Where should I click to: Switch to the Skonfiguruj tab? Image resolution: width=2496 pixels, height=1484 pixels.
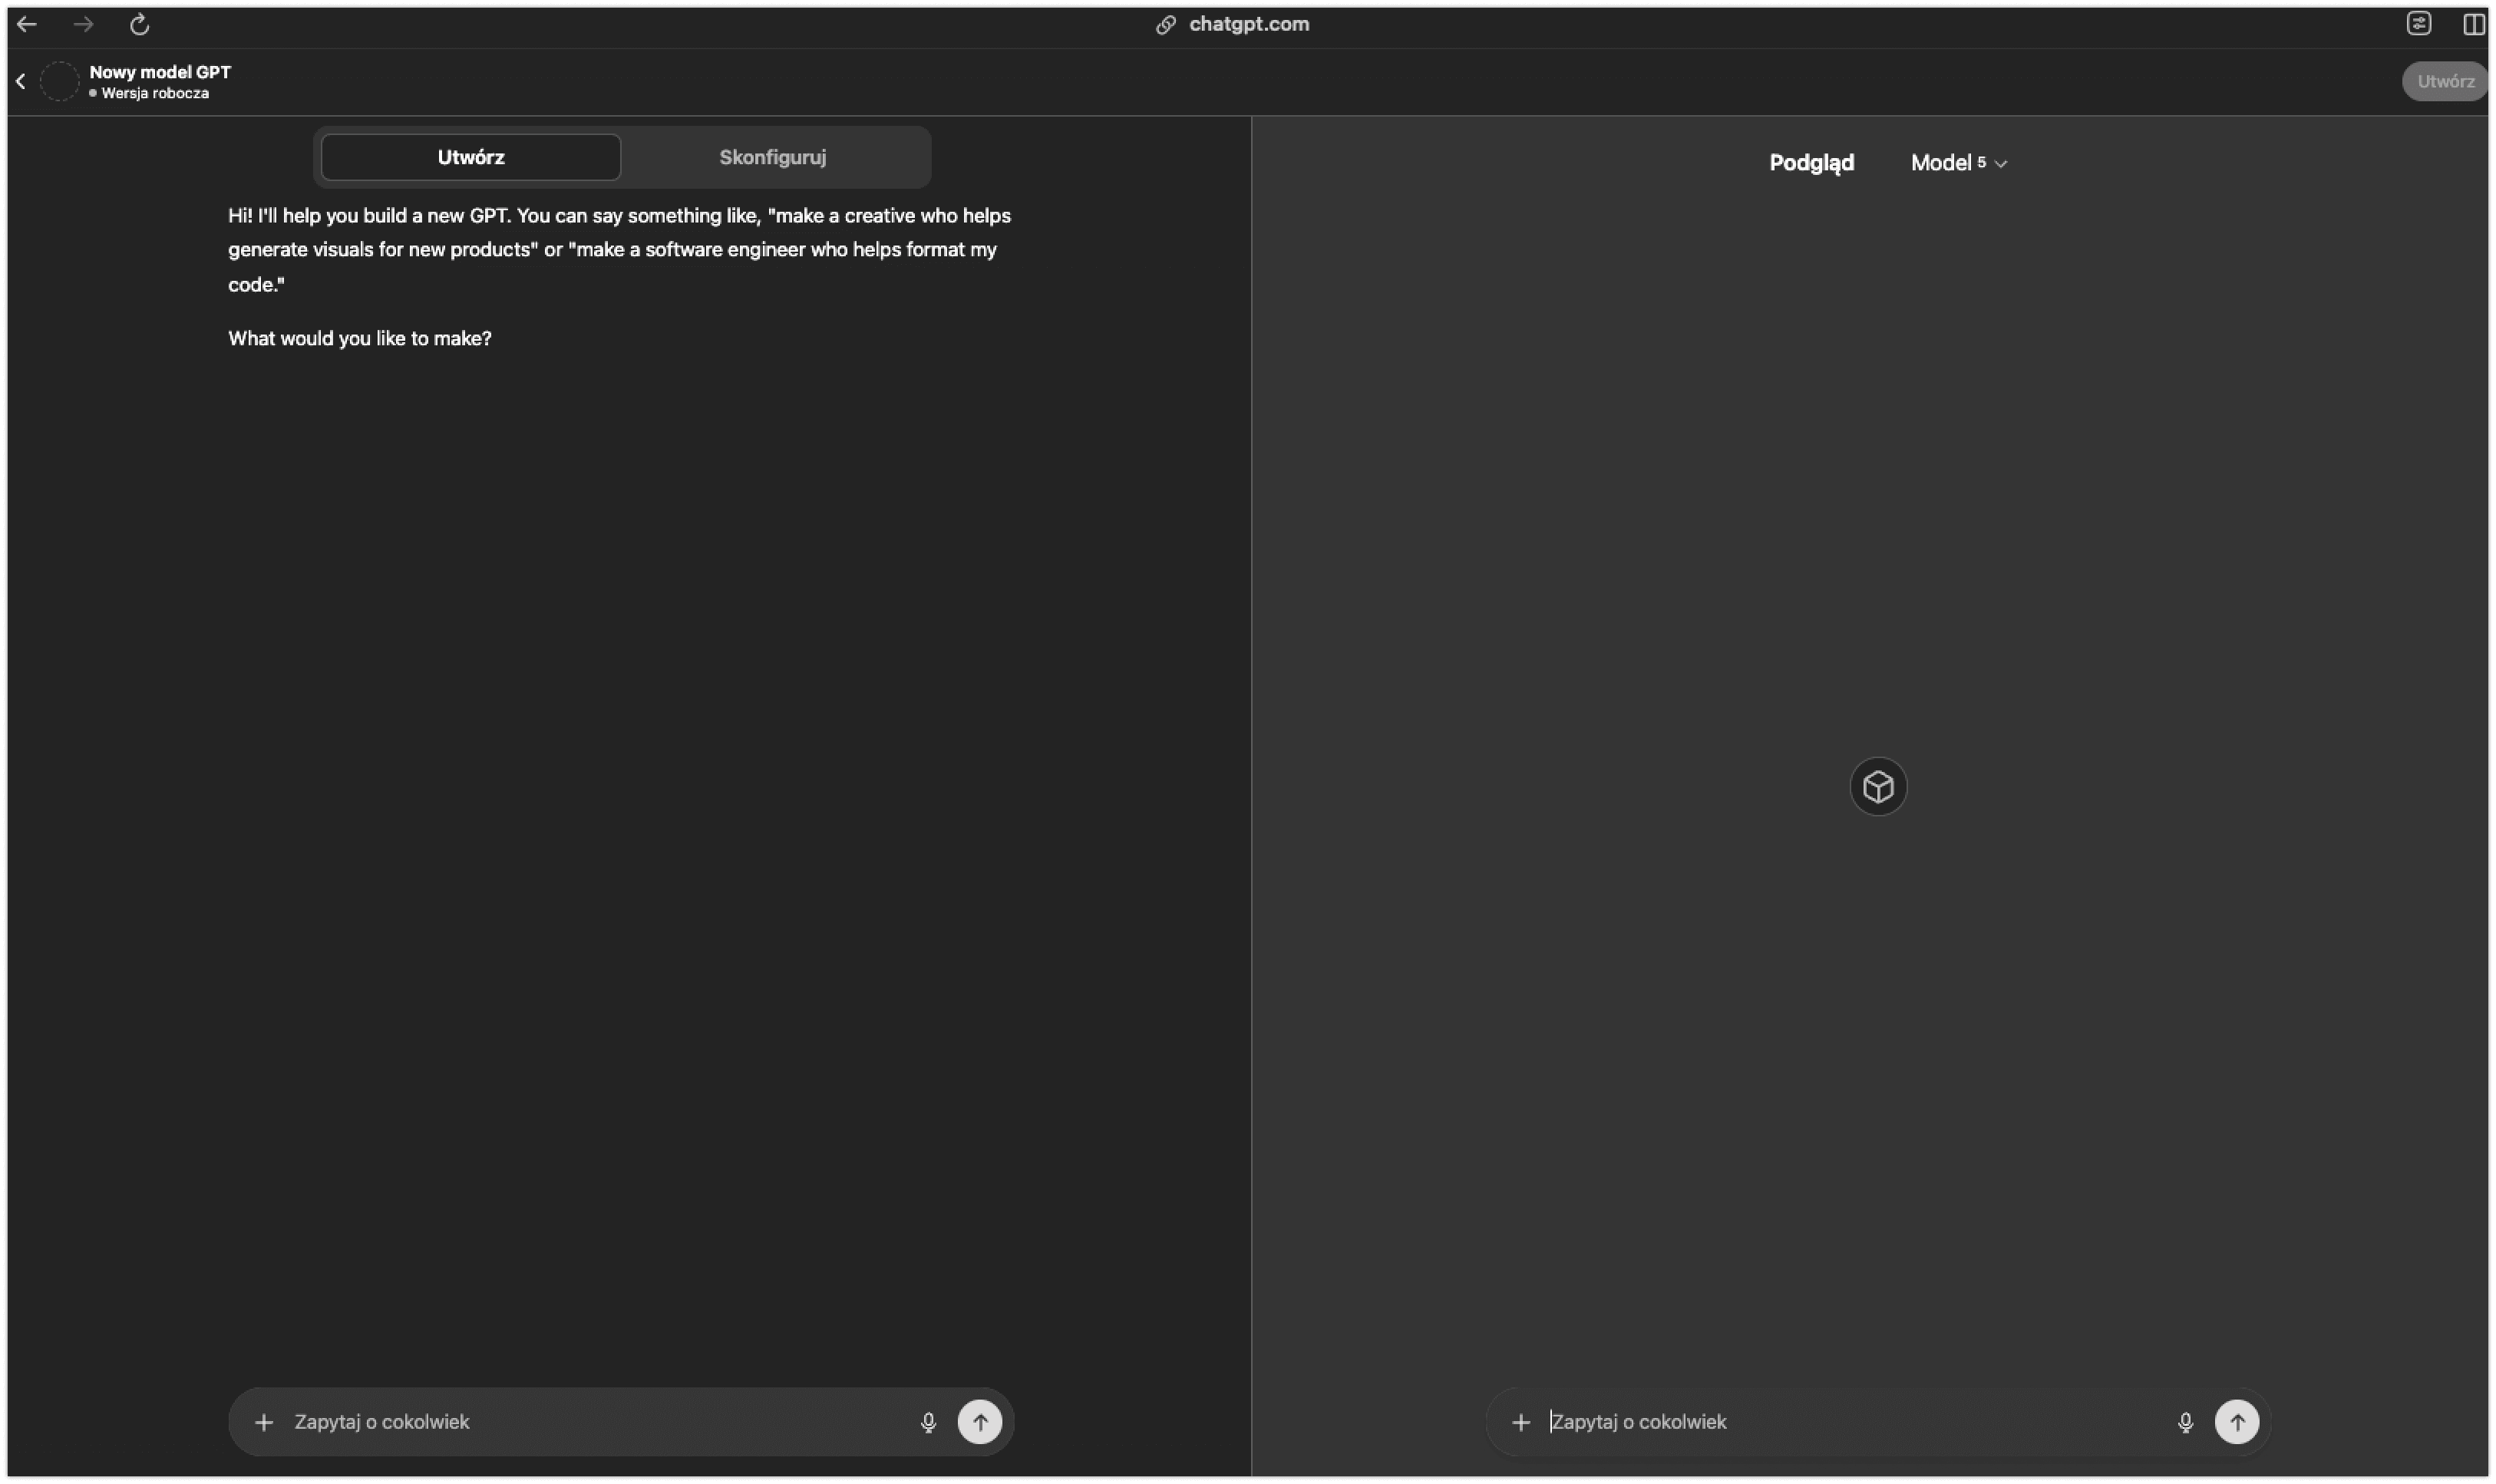(773, 157)
